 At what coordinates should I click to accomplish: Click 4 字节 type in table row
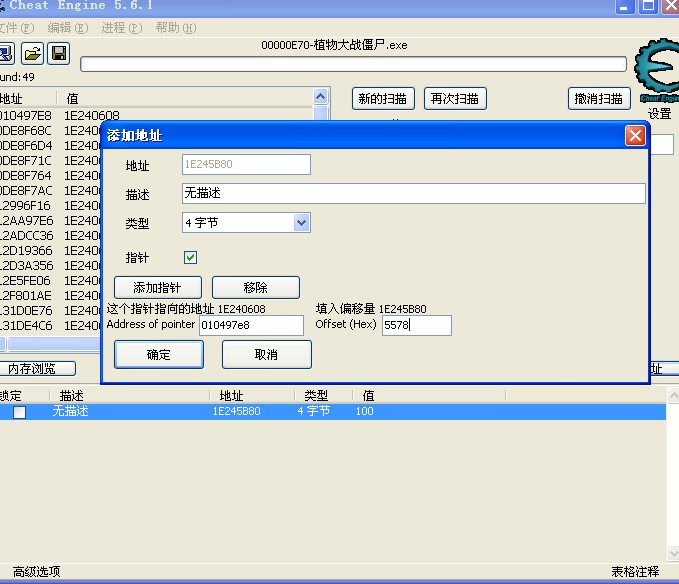tap(314, 411)
